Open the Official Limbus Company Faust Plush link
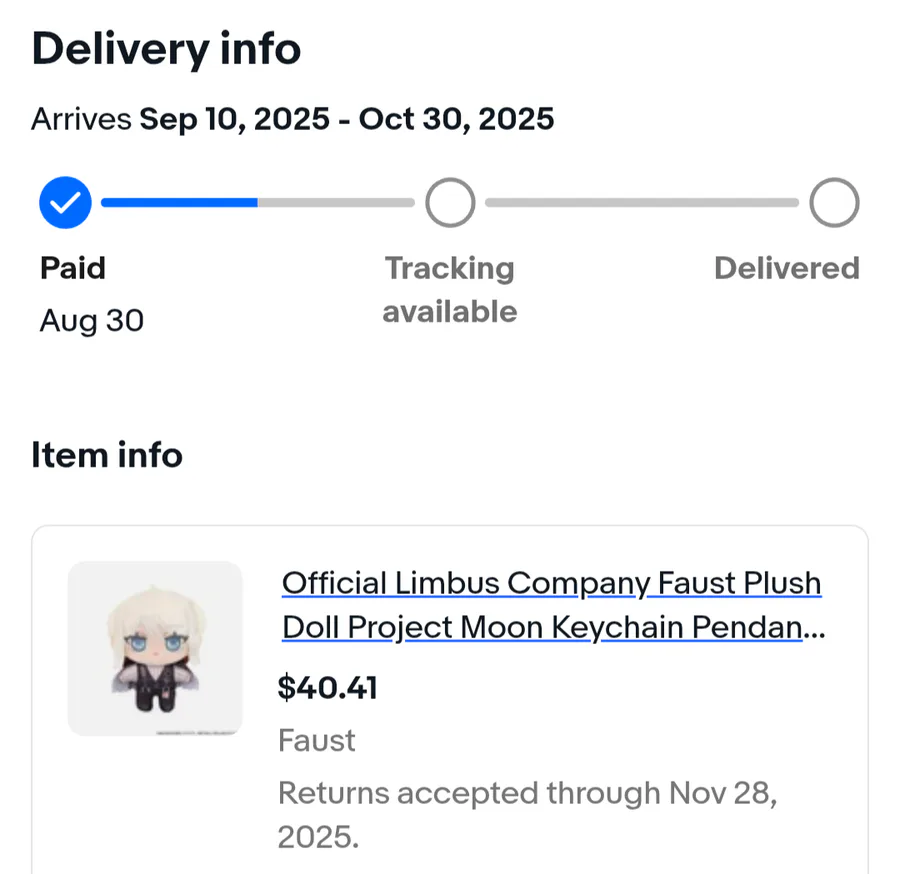Image resolution: width=900 pixels, height=874 pixels. [552, 604]
